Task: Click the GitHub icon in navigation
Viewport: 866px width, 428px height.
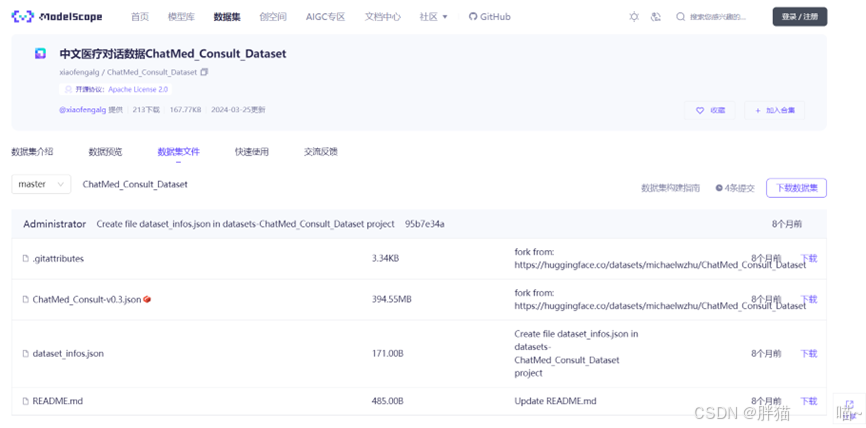Action: point(472,17)
